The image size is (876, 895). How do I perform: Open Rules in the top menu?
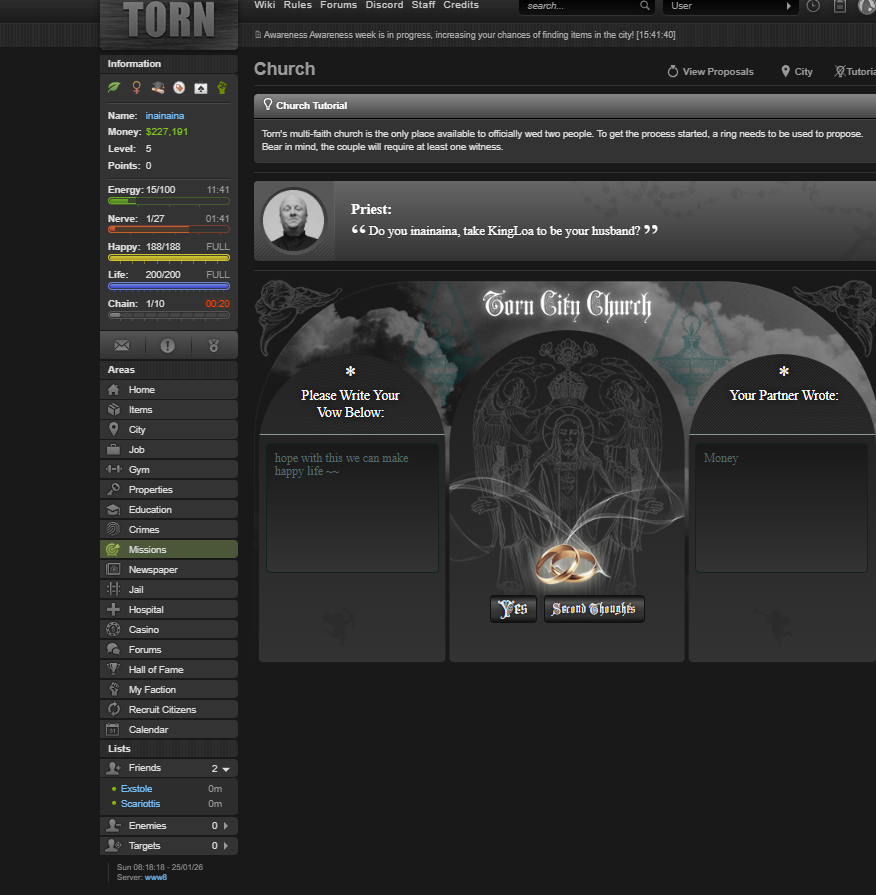pyautogui.click(x=298, y=5)
